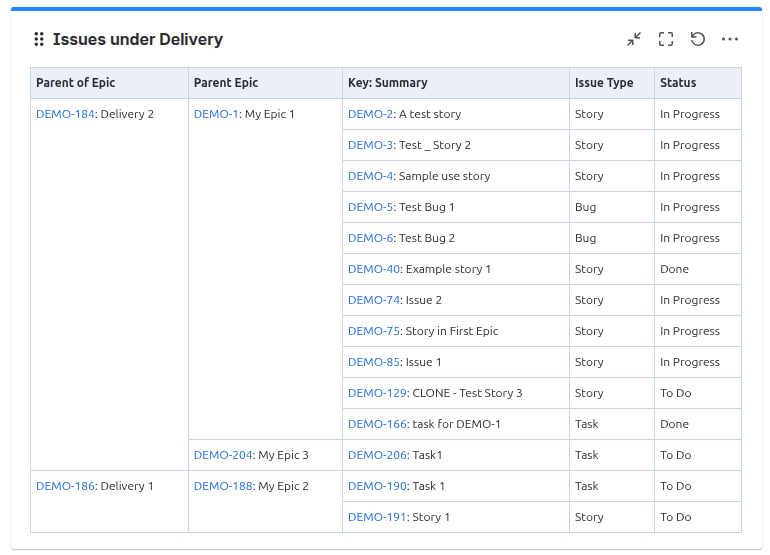Open issue DEMO-166 task for DEMO-1
Screen dimensions: 770x555
[x=377, y=423]
